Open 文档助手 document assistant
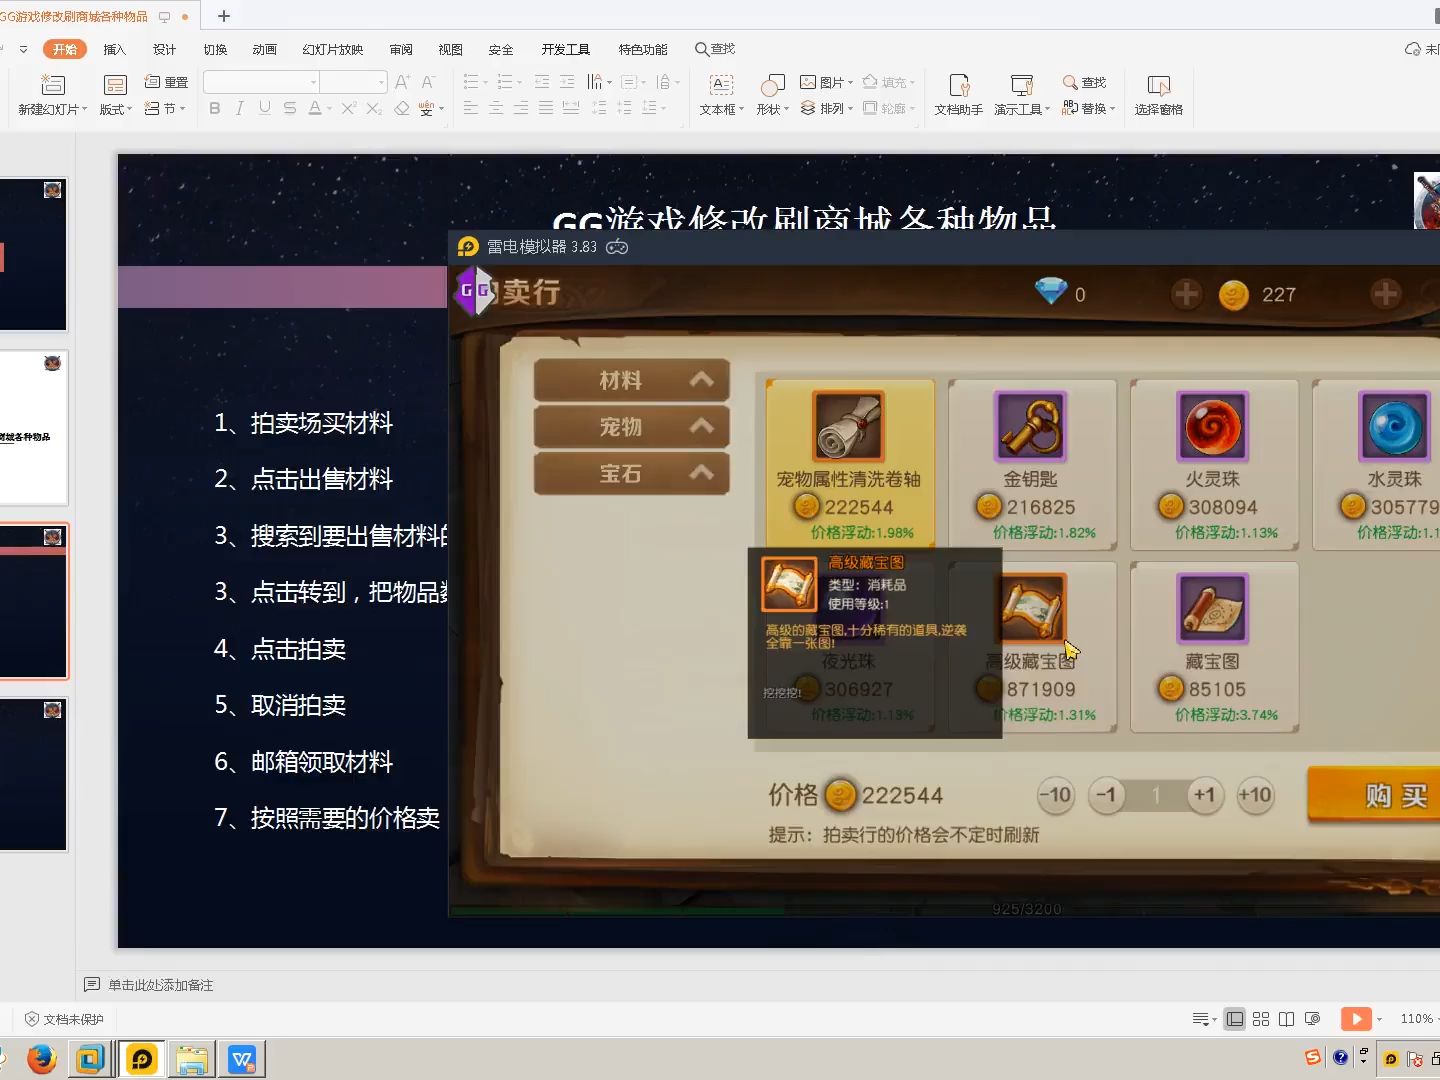The height and width of the screenshot is (1080, 1440). pyautogui.click(x=959, y=95)
